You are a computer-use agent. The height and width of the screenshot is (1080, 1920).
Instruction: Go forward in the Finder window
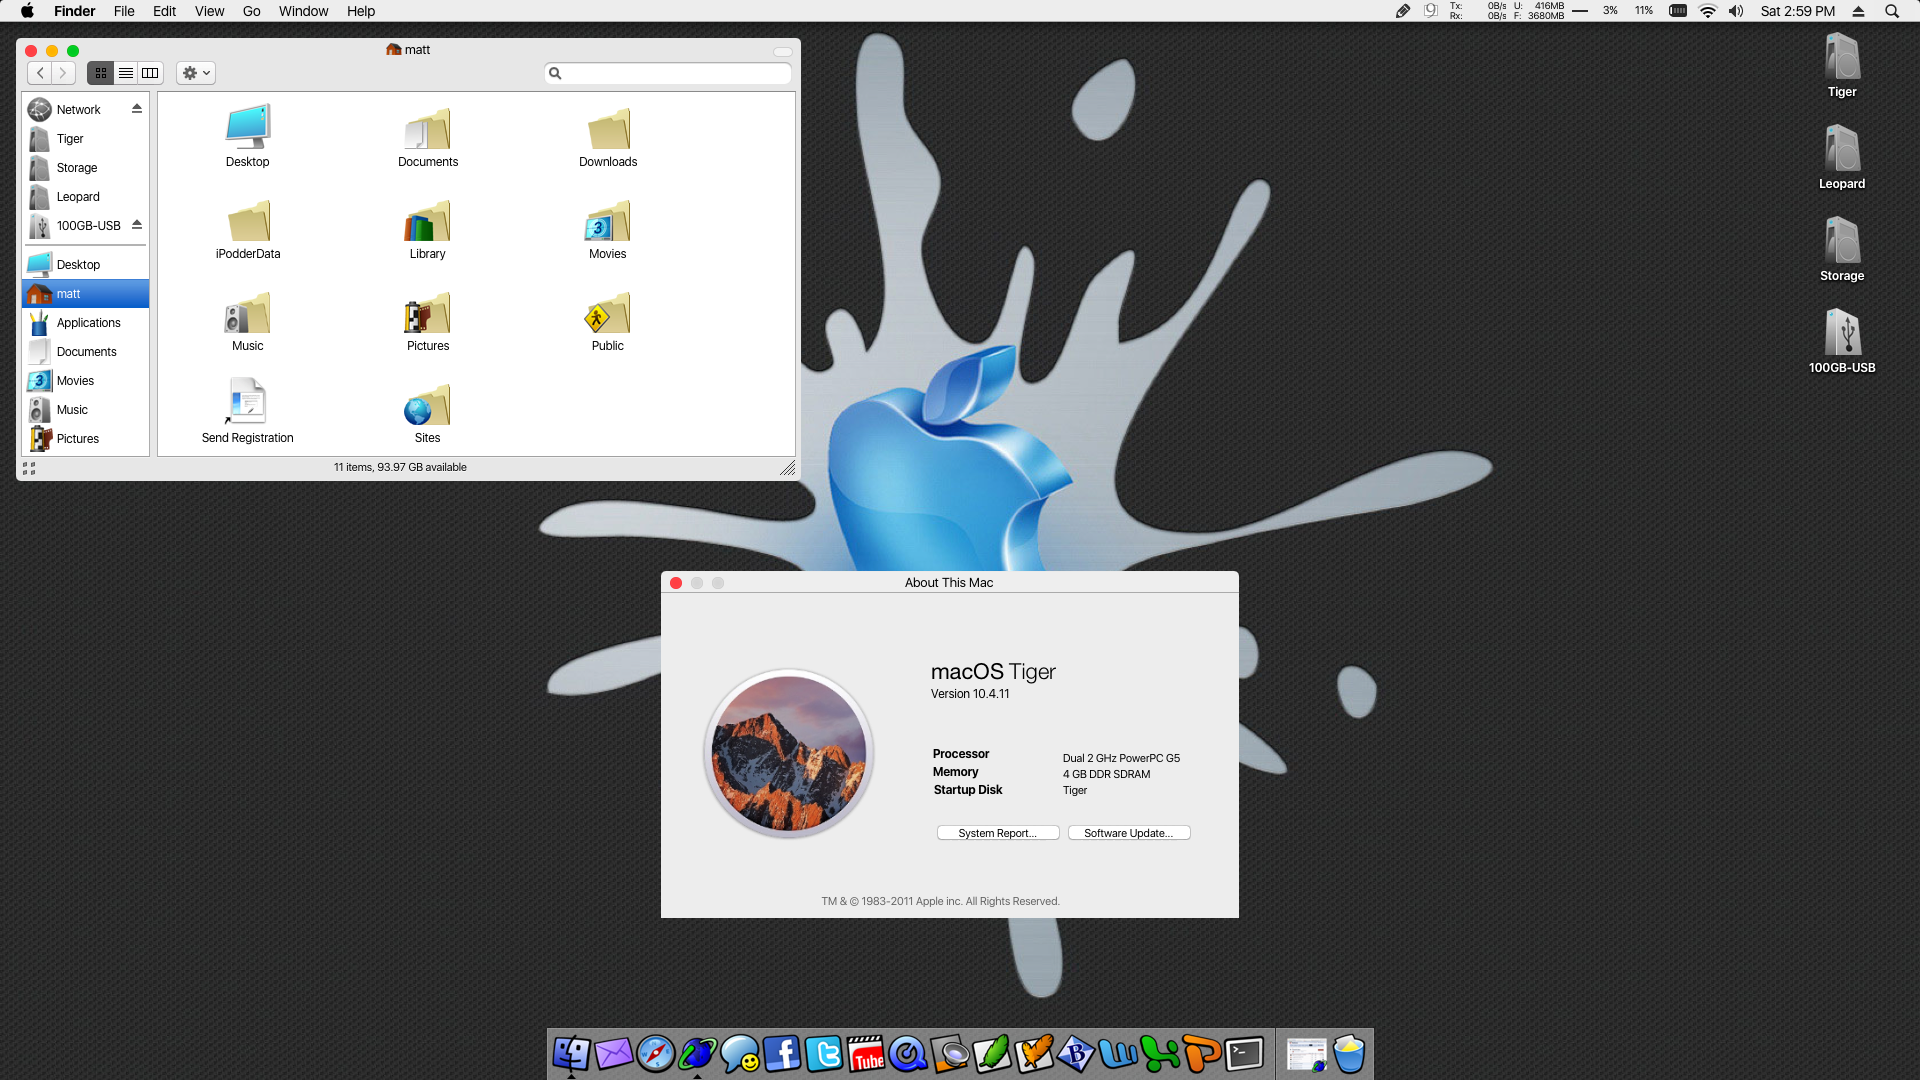tap(63, 73)
